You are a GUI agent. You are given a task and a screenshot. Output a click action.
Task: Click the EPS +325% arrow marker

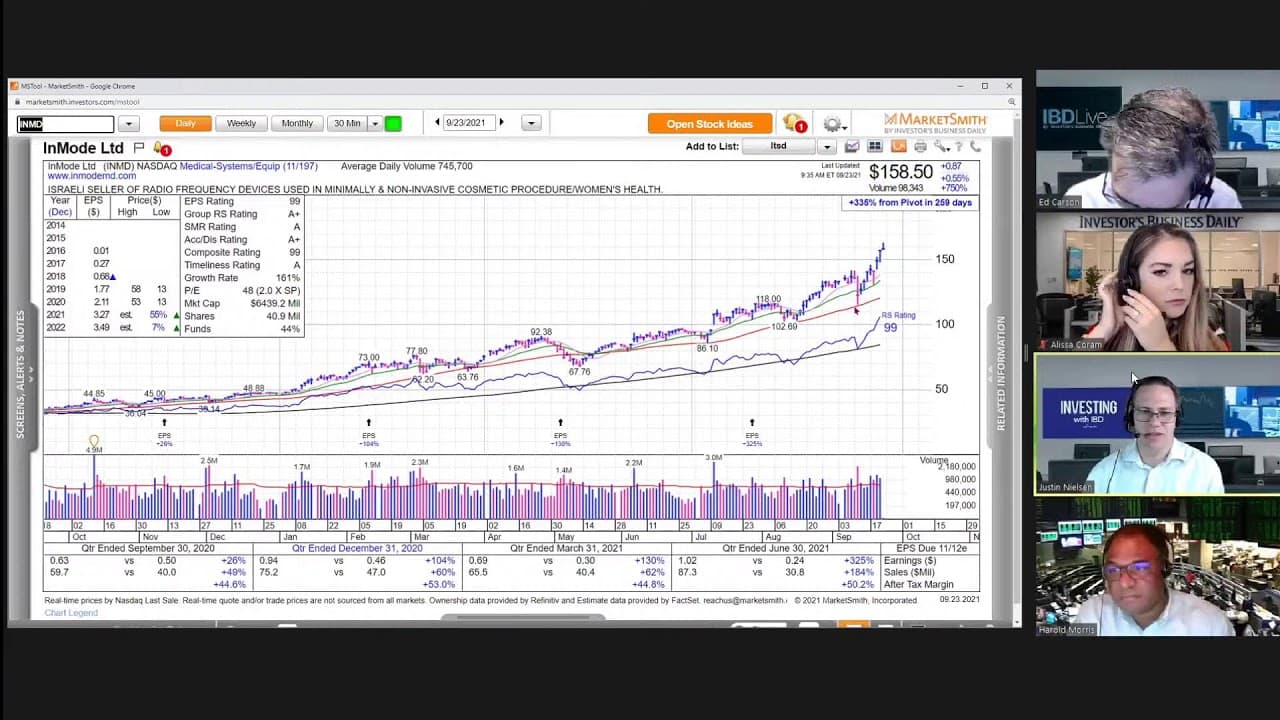(x=752, y=423)
